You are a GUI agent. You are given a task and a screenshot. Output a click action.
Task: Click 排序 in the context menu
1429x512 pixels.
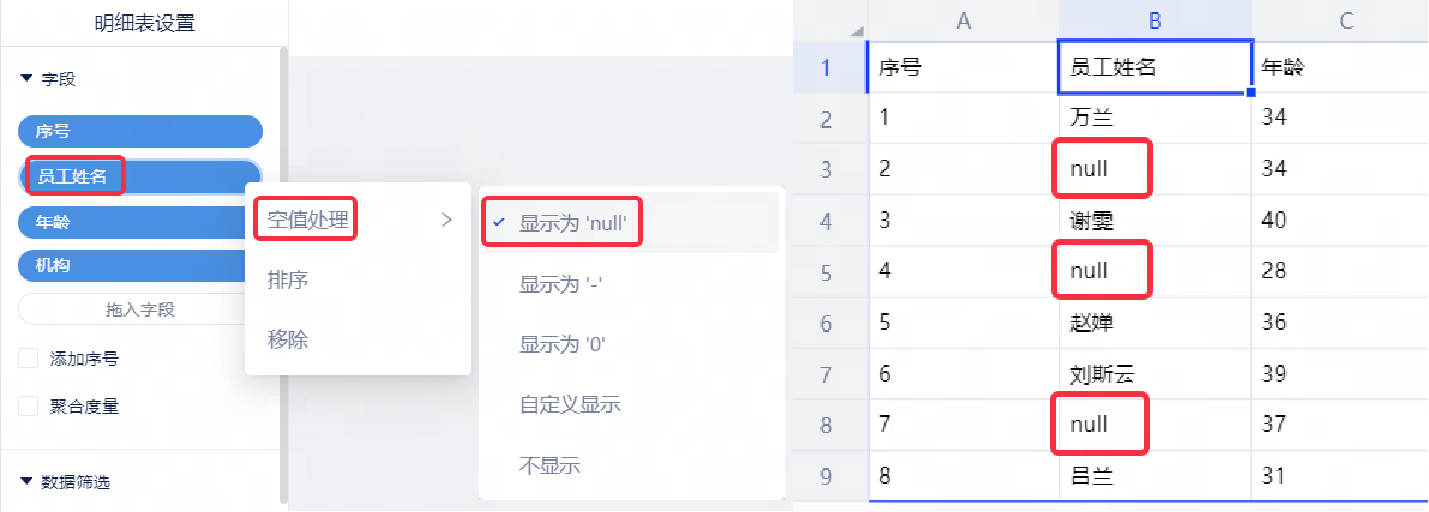coord(288,280)
